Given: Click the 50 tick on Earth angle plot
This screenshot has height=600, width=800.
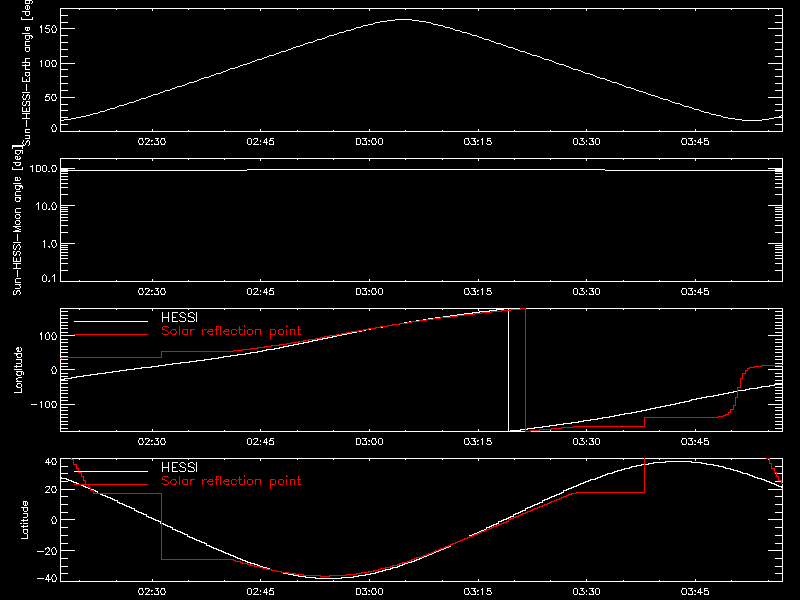Looking at the screenshot, I should pyautogui.click(x=51, y=97).
